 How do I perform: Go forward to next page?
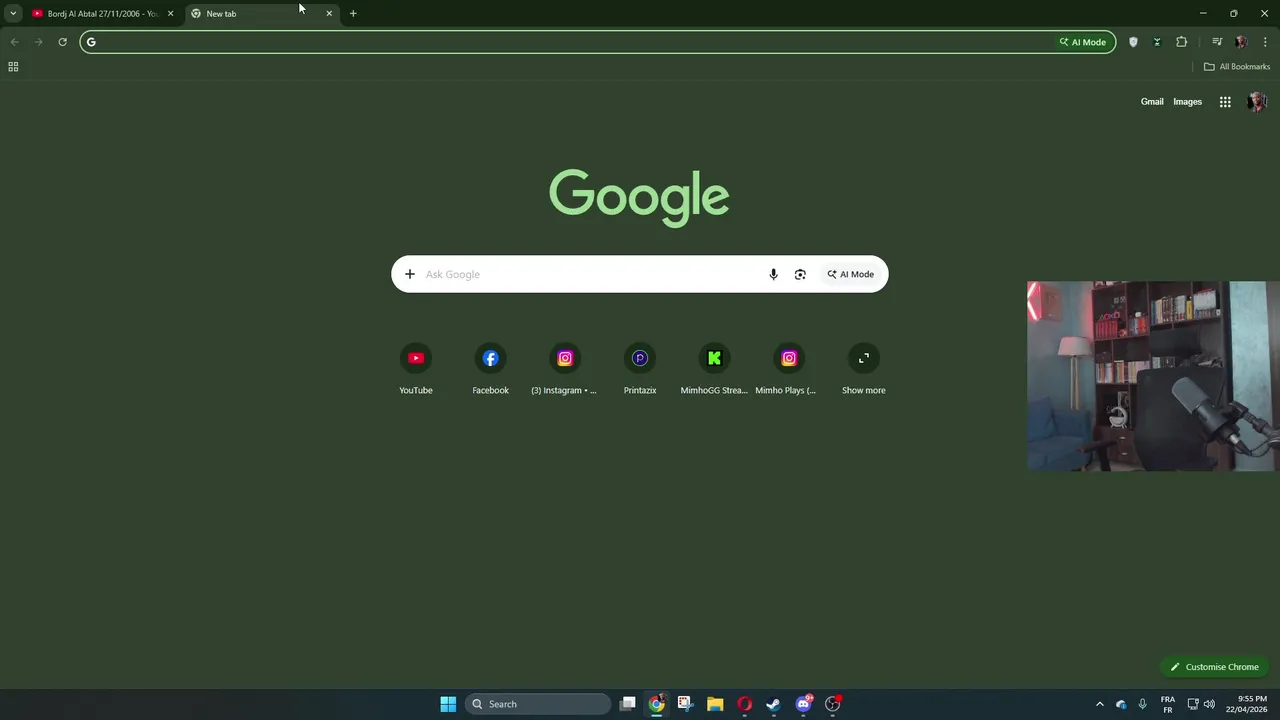pos(38,42)
